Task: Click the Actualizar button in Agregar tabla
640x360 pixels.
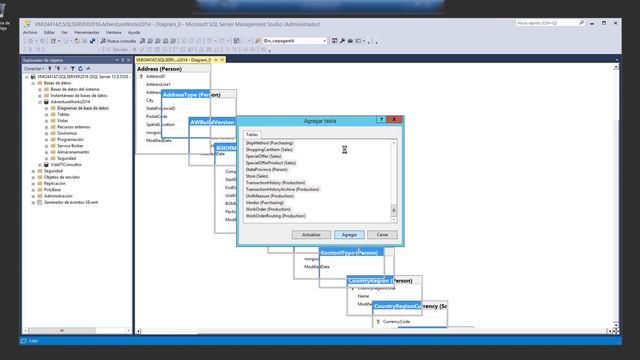Action: (311, 235)
